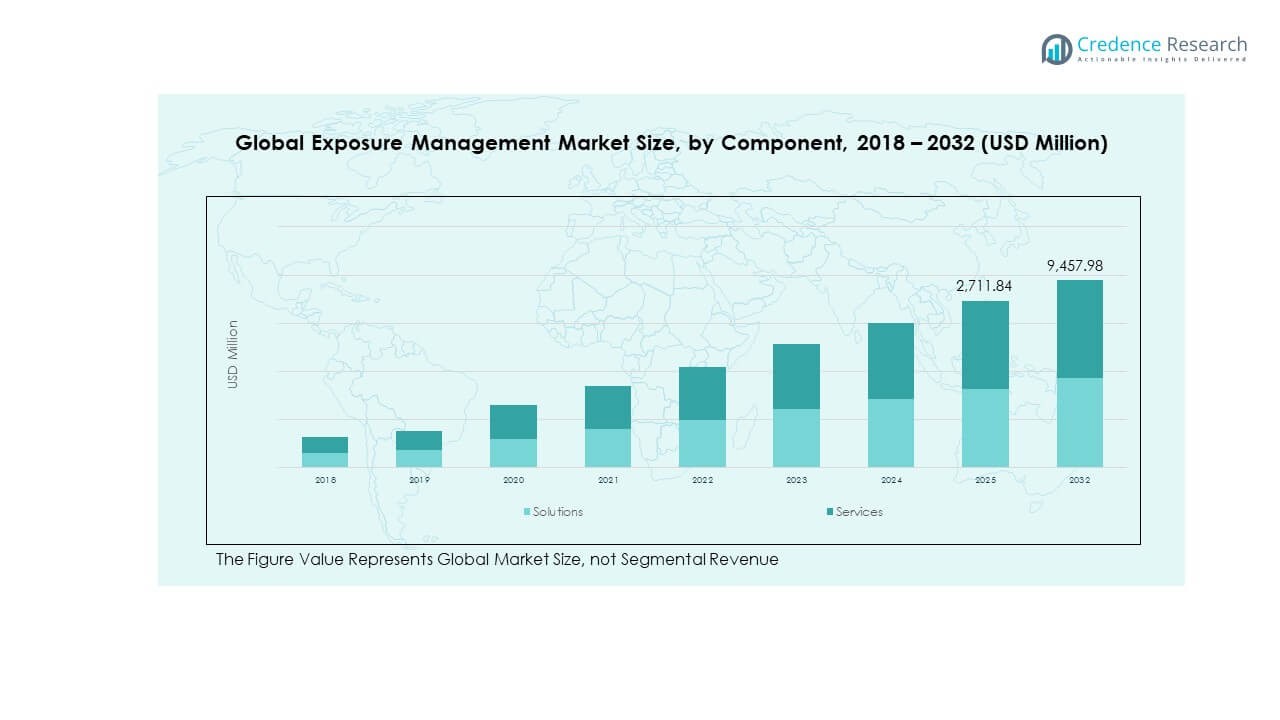
Task: Click the Credence Research brand name text
Action: pyautogui.click(x=1162, y=44)
